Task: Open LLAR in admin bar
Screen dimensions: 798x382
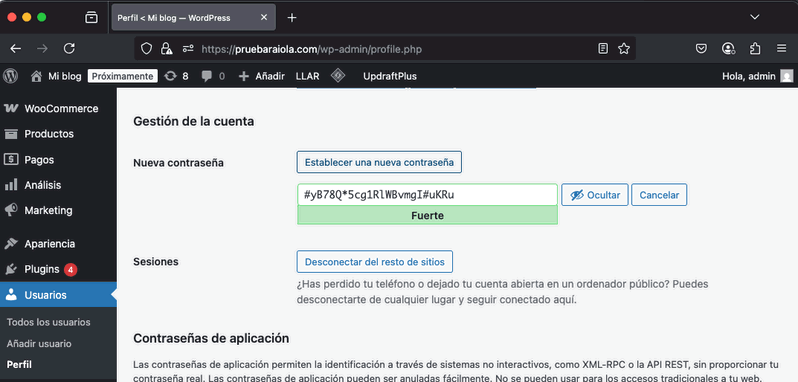Action: (x=307, y=76)
